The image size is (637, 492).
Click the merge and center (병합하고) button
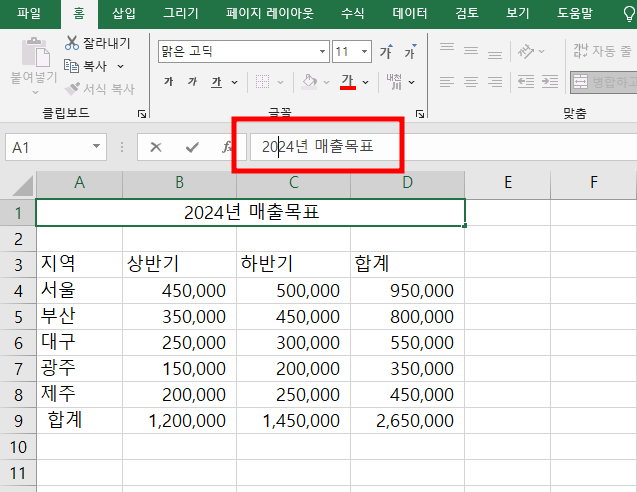(x=604, y=82)
